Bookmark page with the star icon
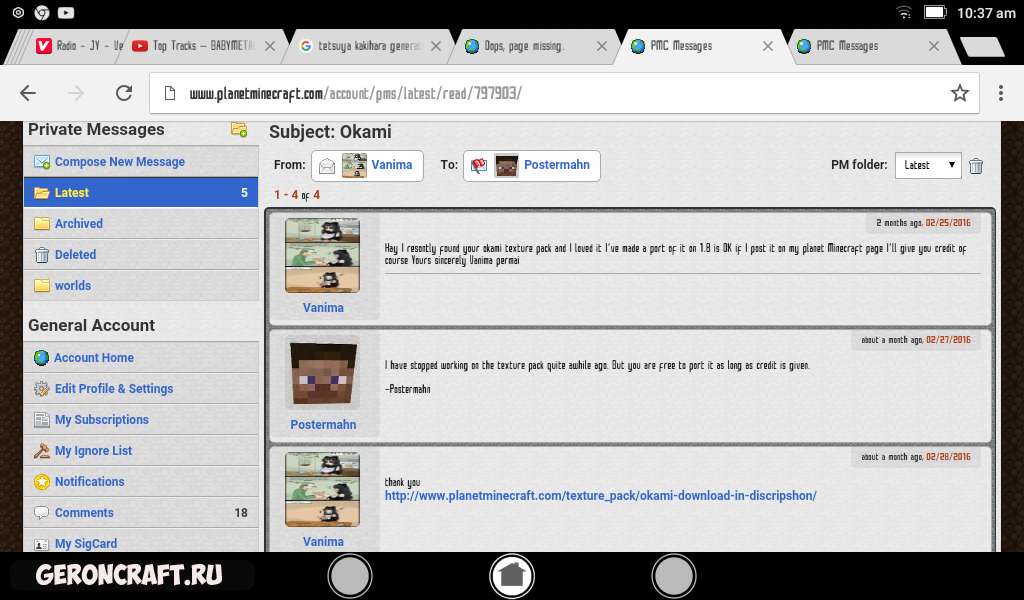This screenshot has height=600, width=1024. coord(959,93)
